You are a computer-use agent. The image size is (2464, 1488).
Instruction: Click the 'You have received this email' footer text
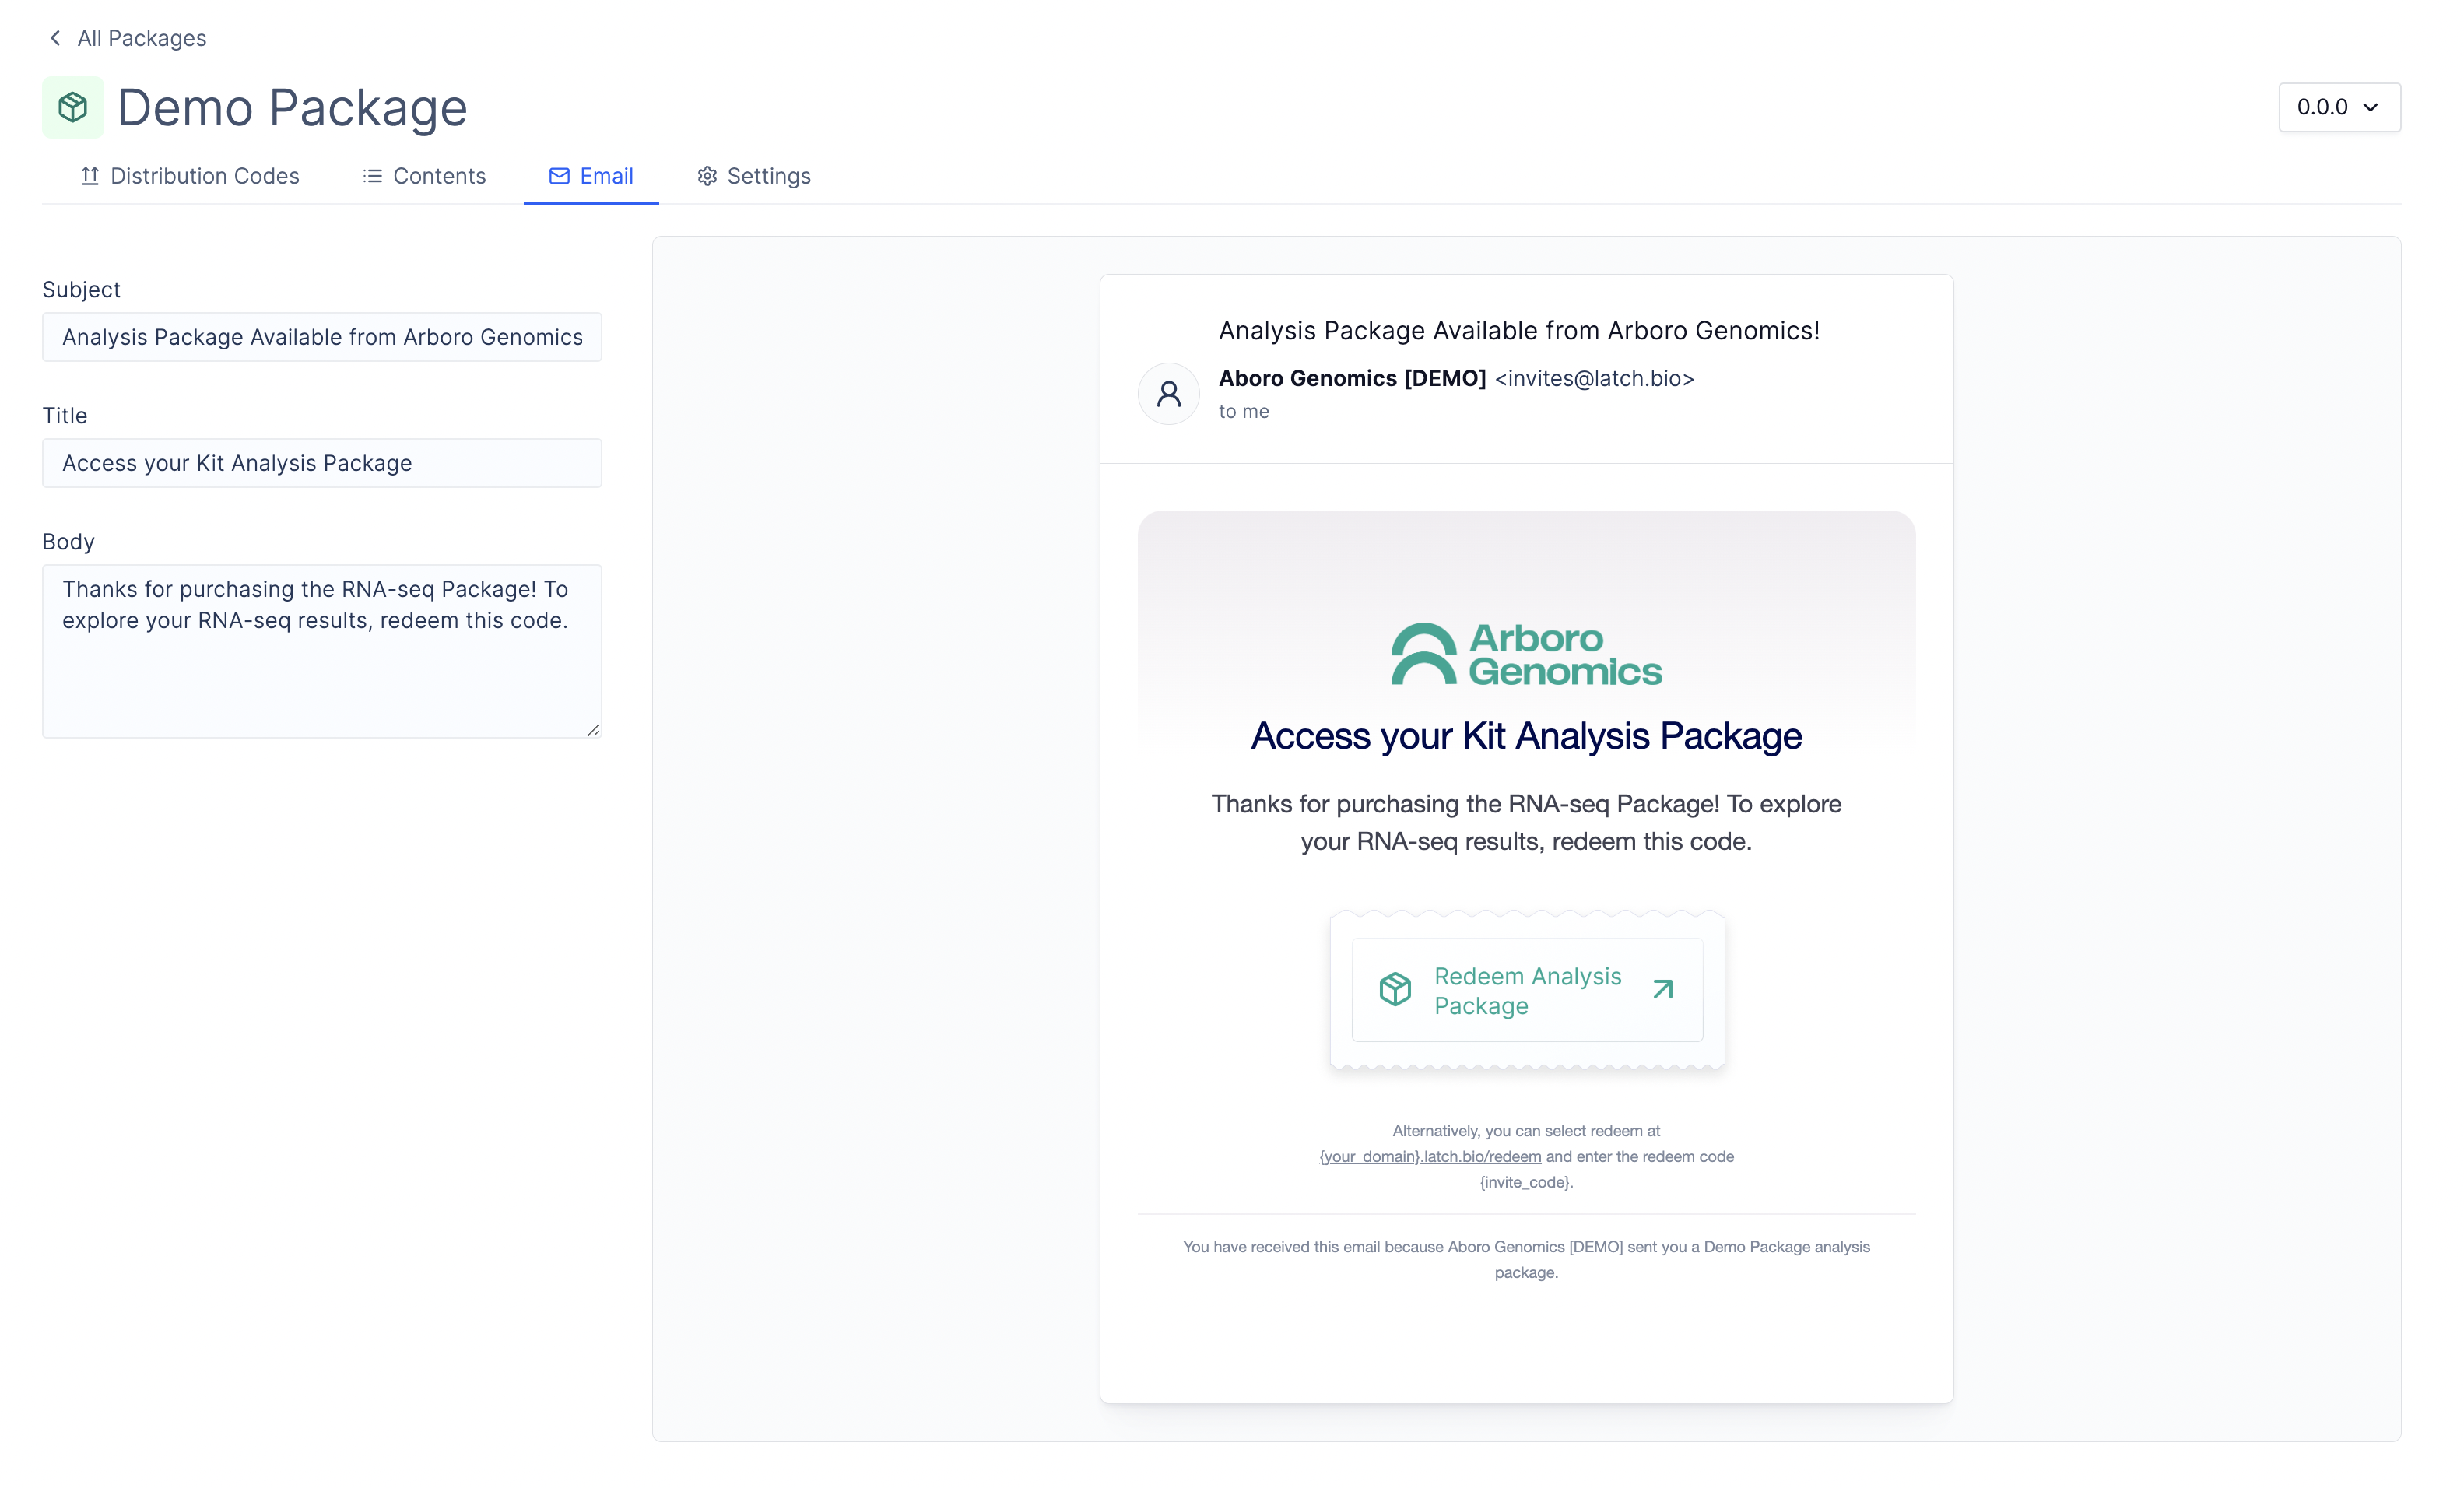pos(1526,1260)
